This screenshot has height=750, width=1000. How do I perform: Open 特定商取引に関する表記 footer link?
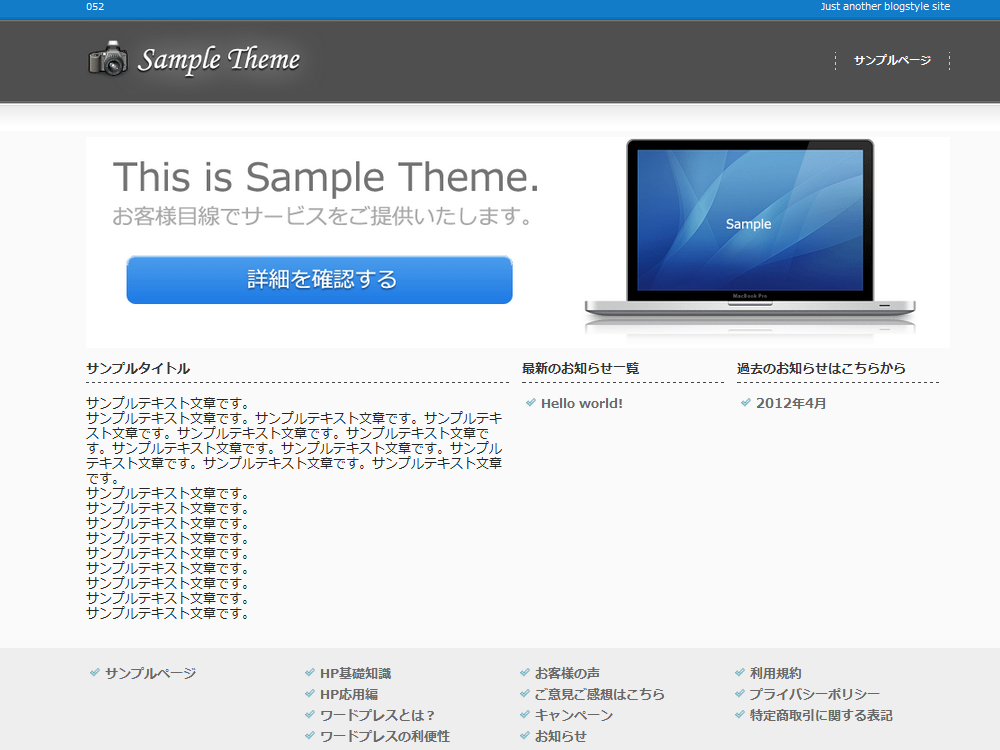pyautogui.click(x=821, y=715)
